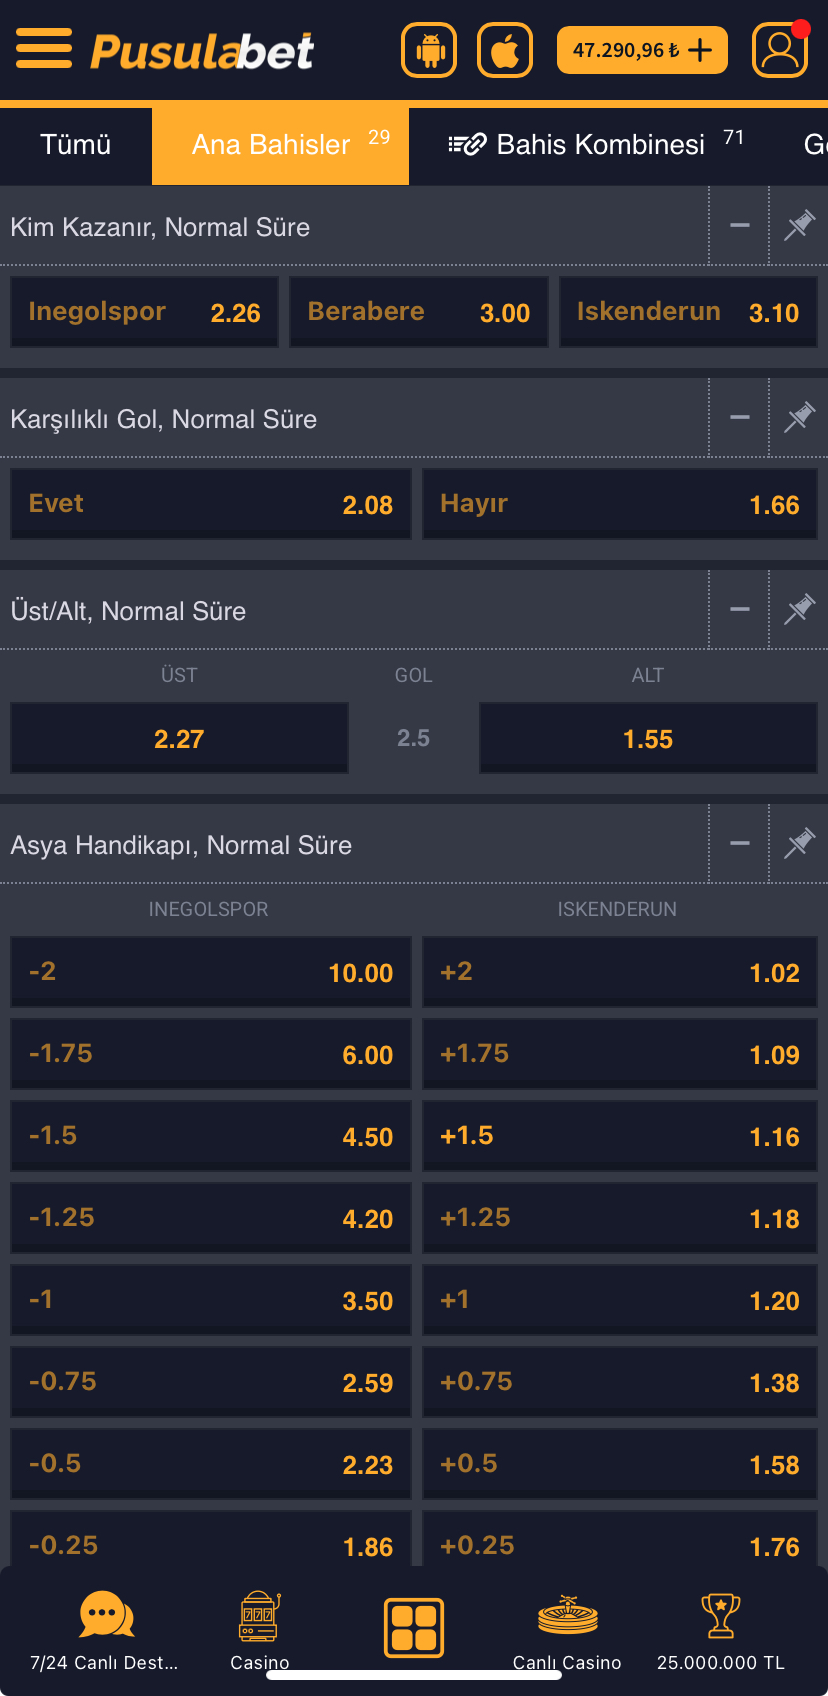Tap the Android app download icon
This screenshot has width=828, height=1696.
tap(429, 50)
